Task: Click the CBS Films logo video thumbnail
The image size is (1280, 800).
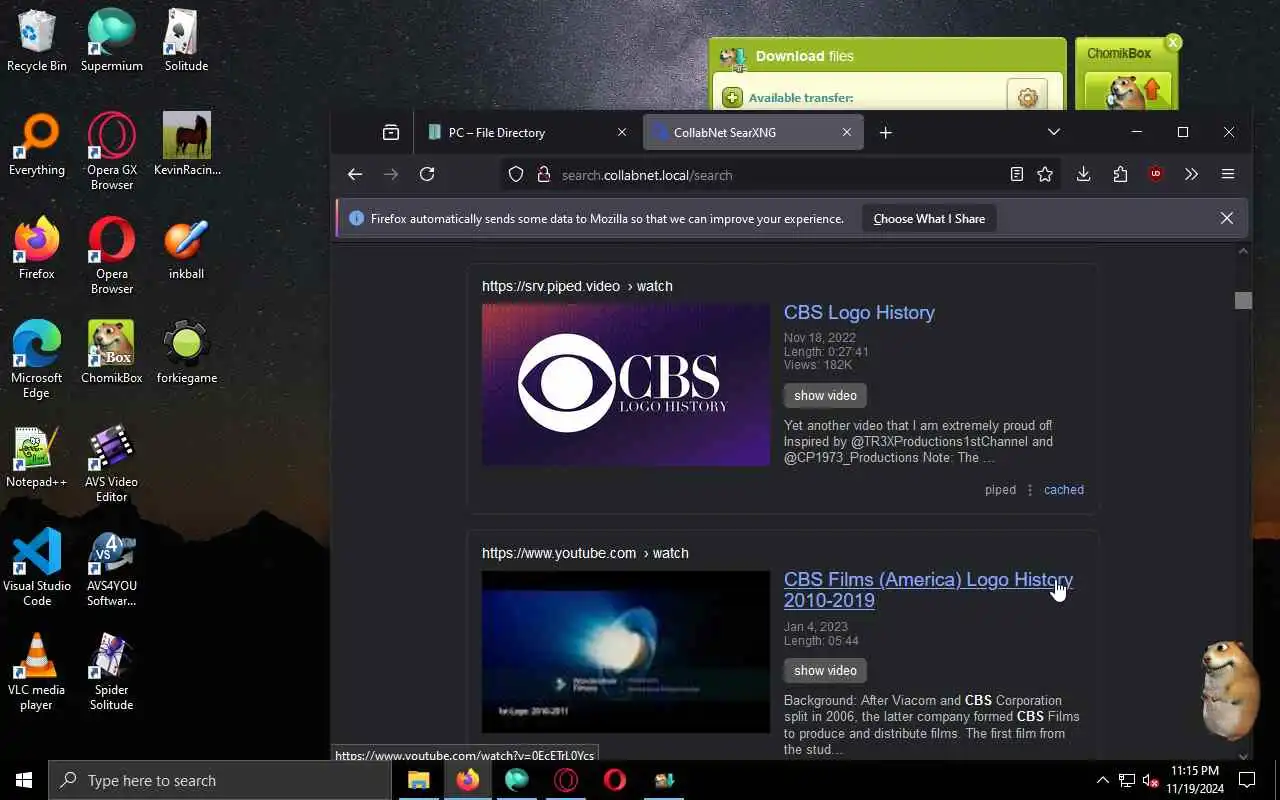Action: click(x=626, y=652)
